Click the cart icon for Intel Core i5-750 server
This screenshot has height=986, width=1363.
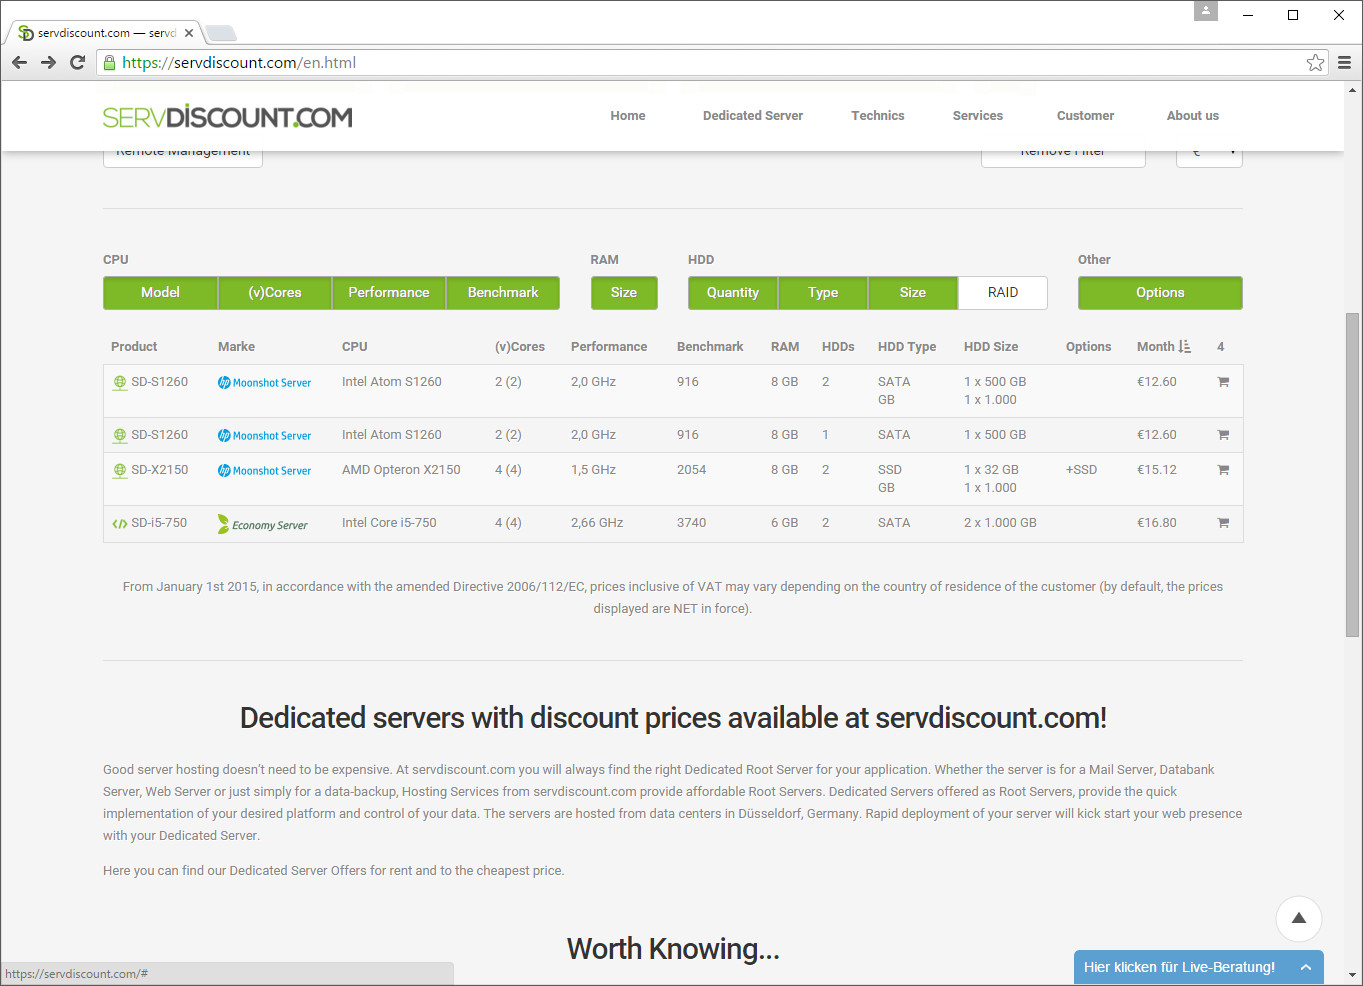coord(1222,523)
